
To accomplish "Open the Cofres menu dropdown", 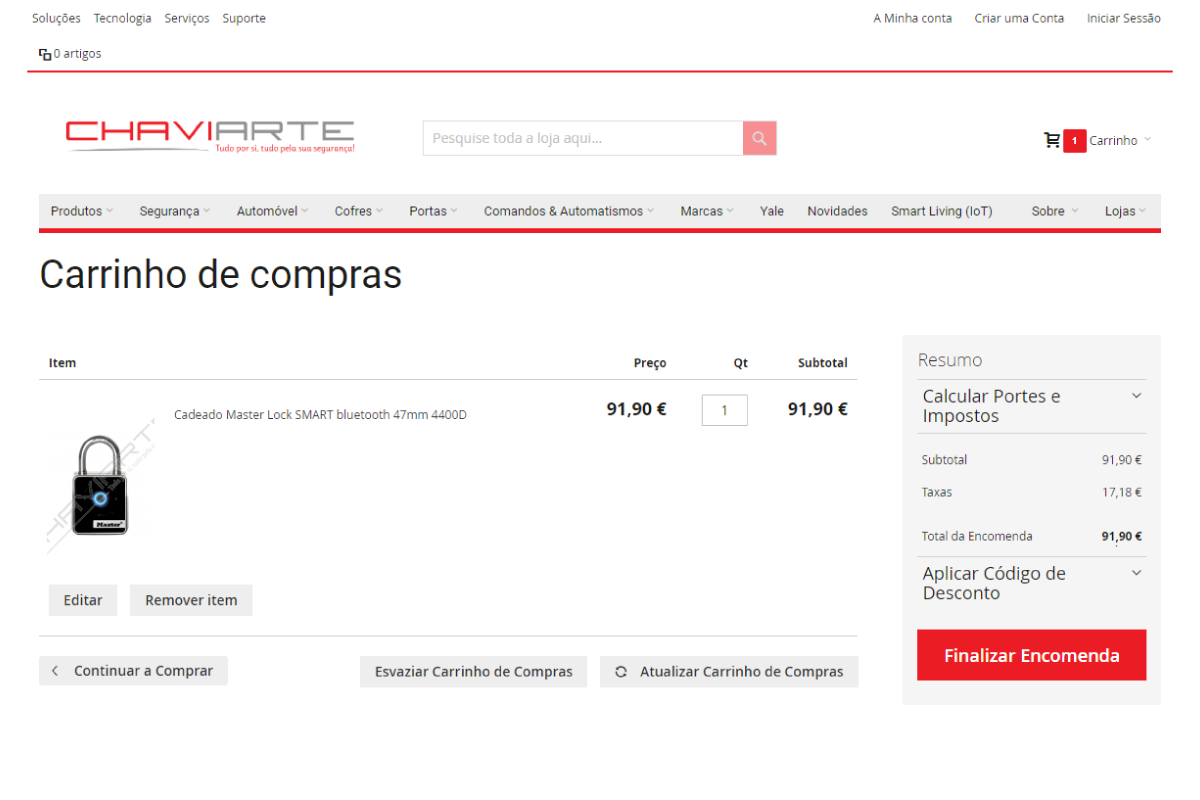I will coord(358,211).
